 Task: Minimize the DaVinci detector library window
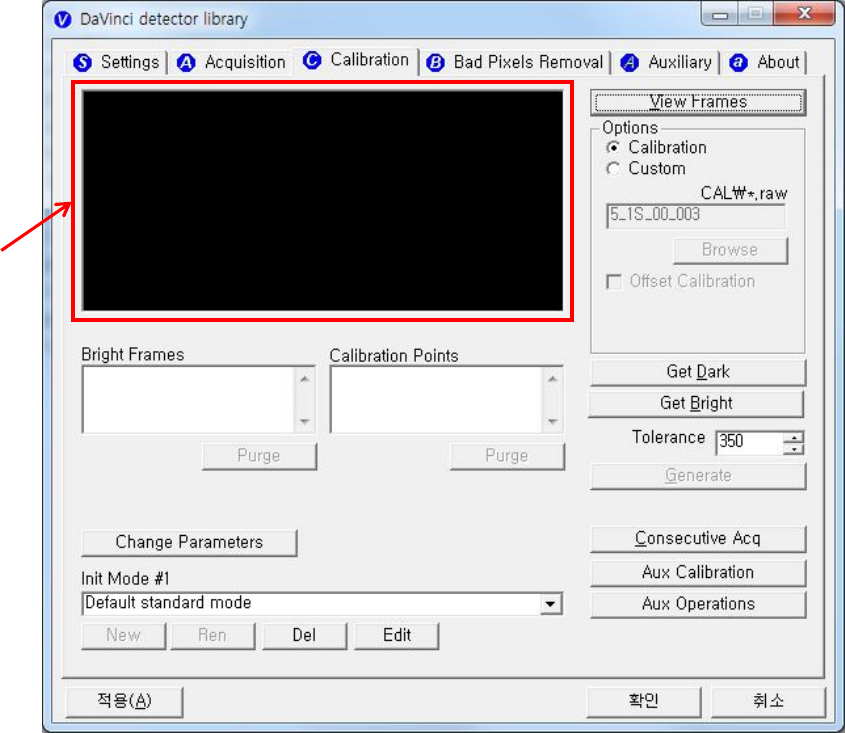[x=720, y=14]
